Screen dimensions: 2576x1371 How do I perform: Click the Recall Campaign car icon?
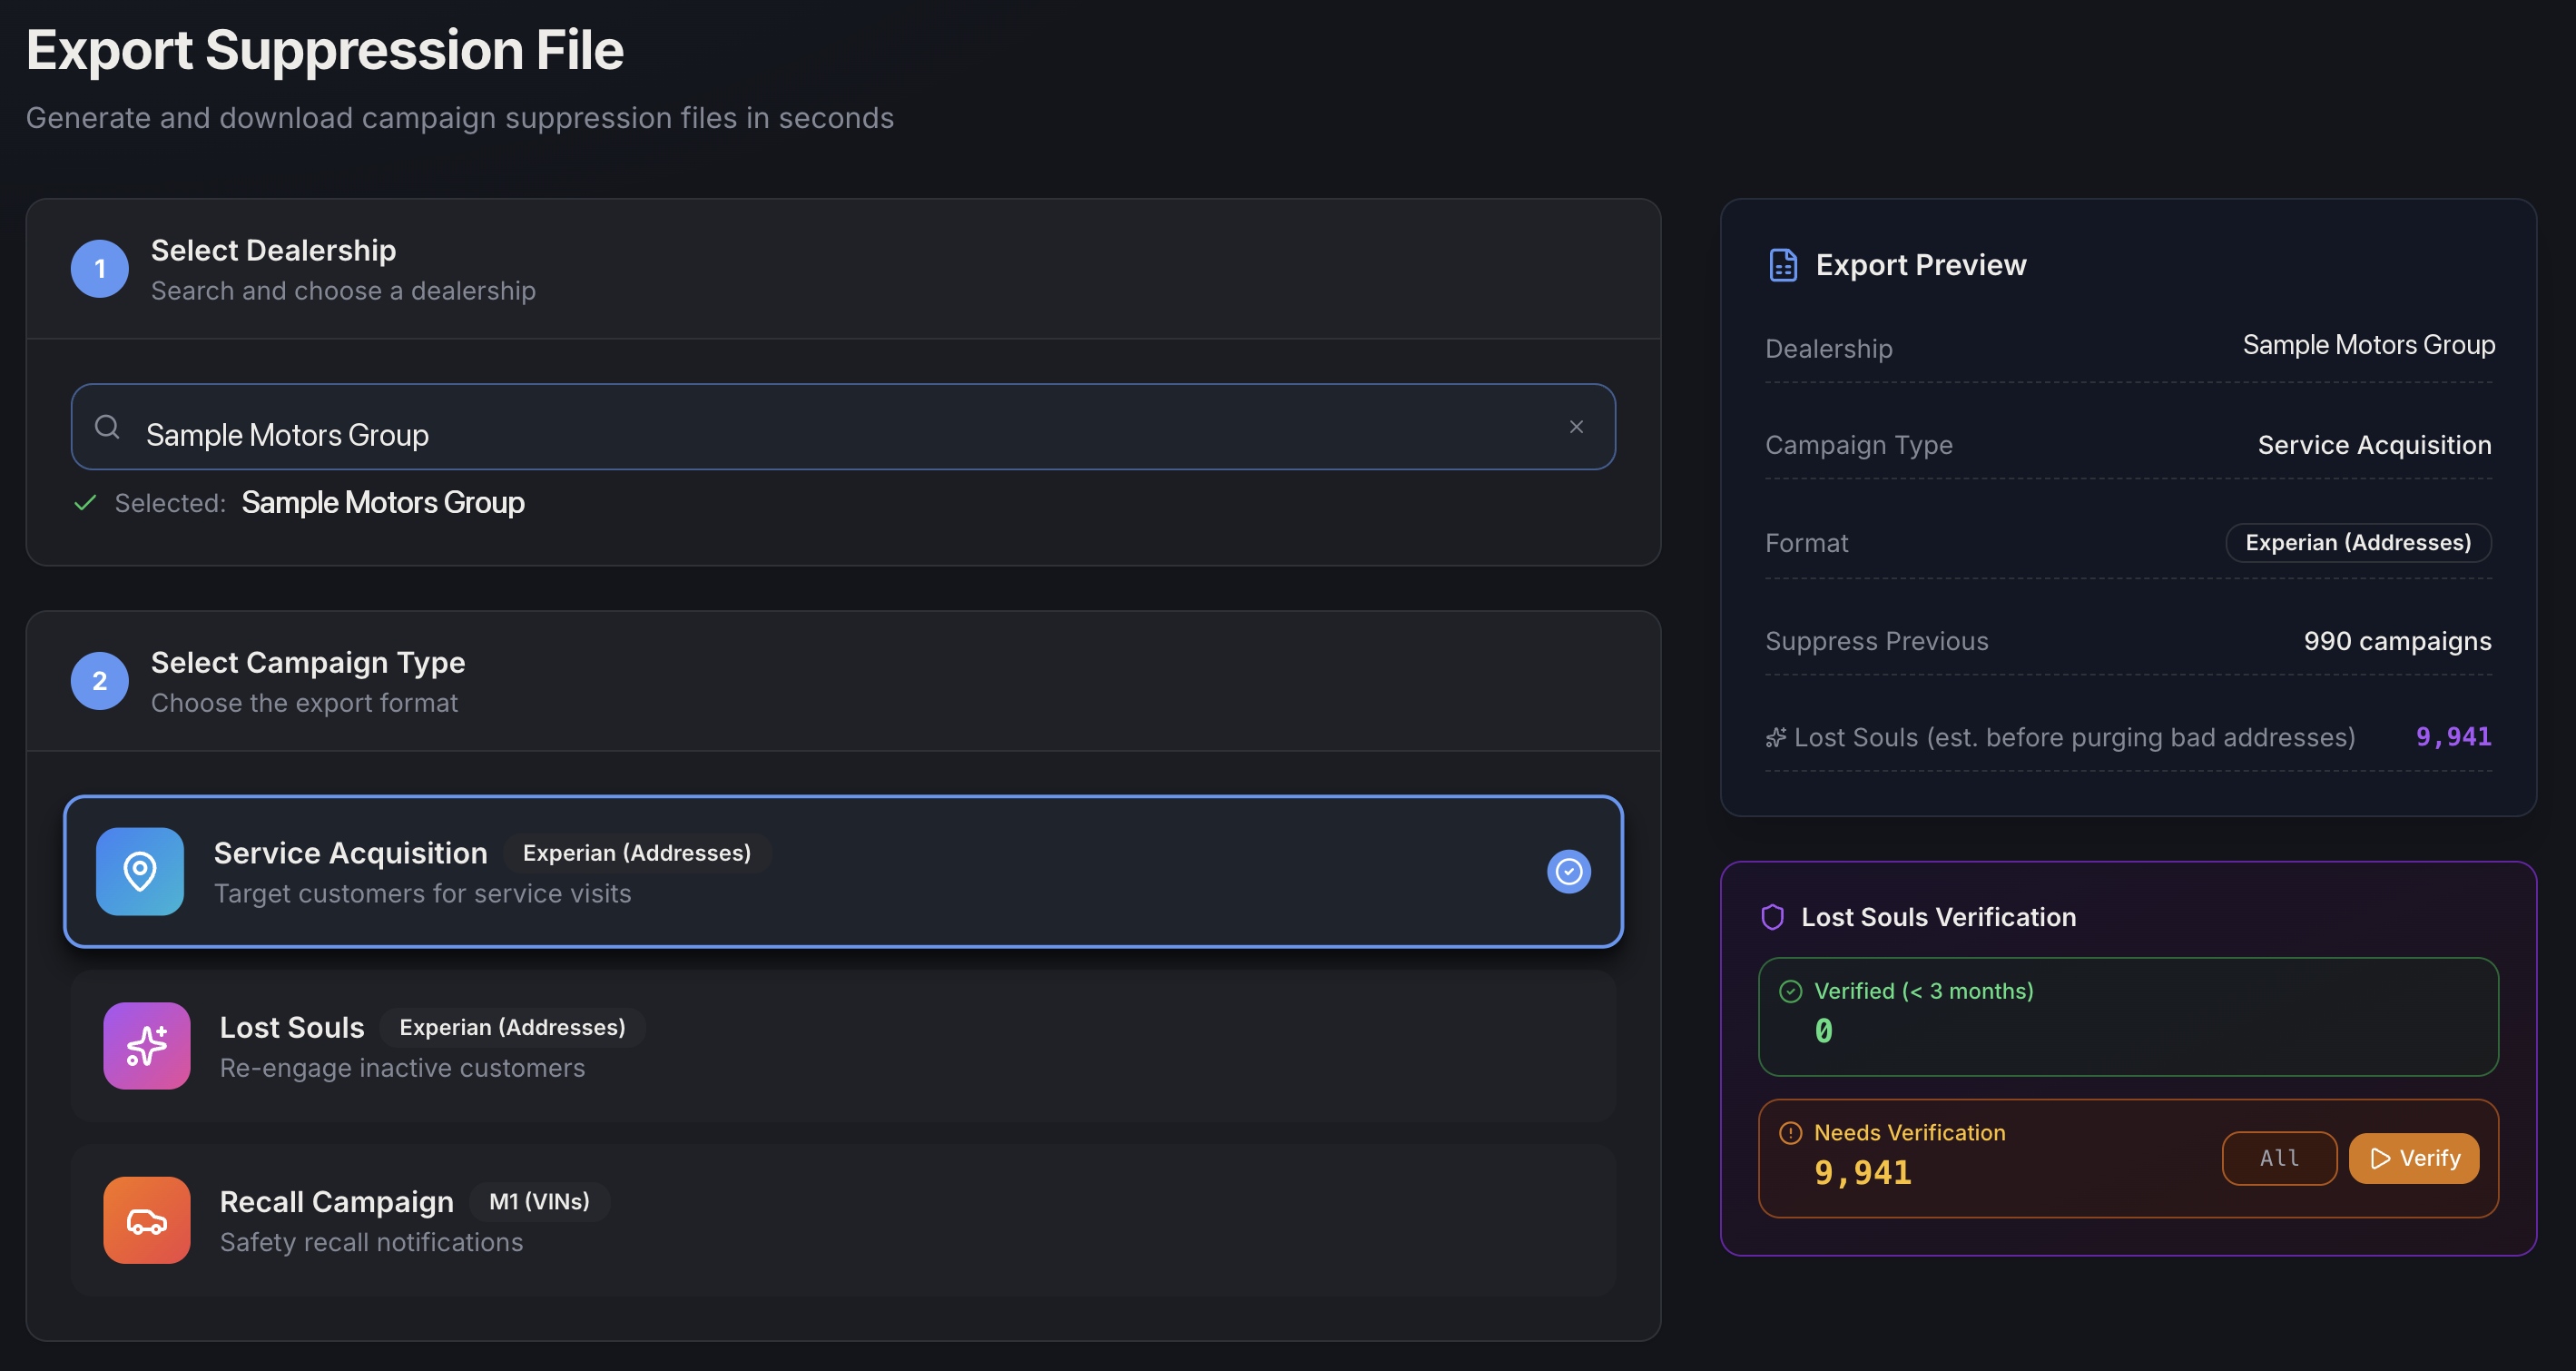147,1220
